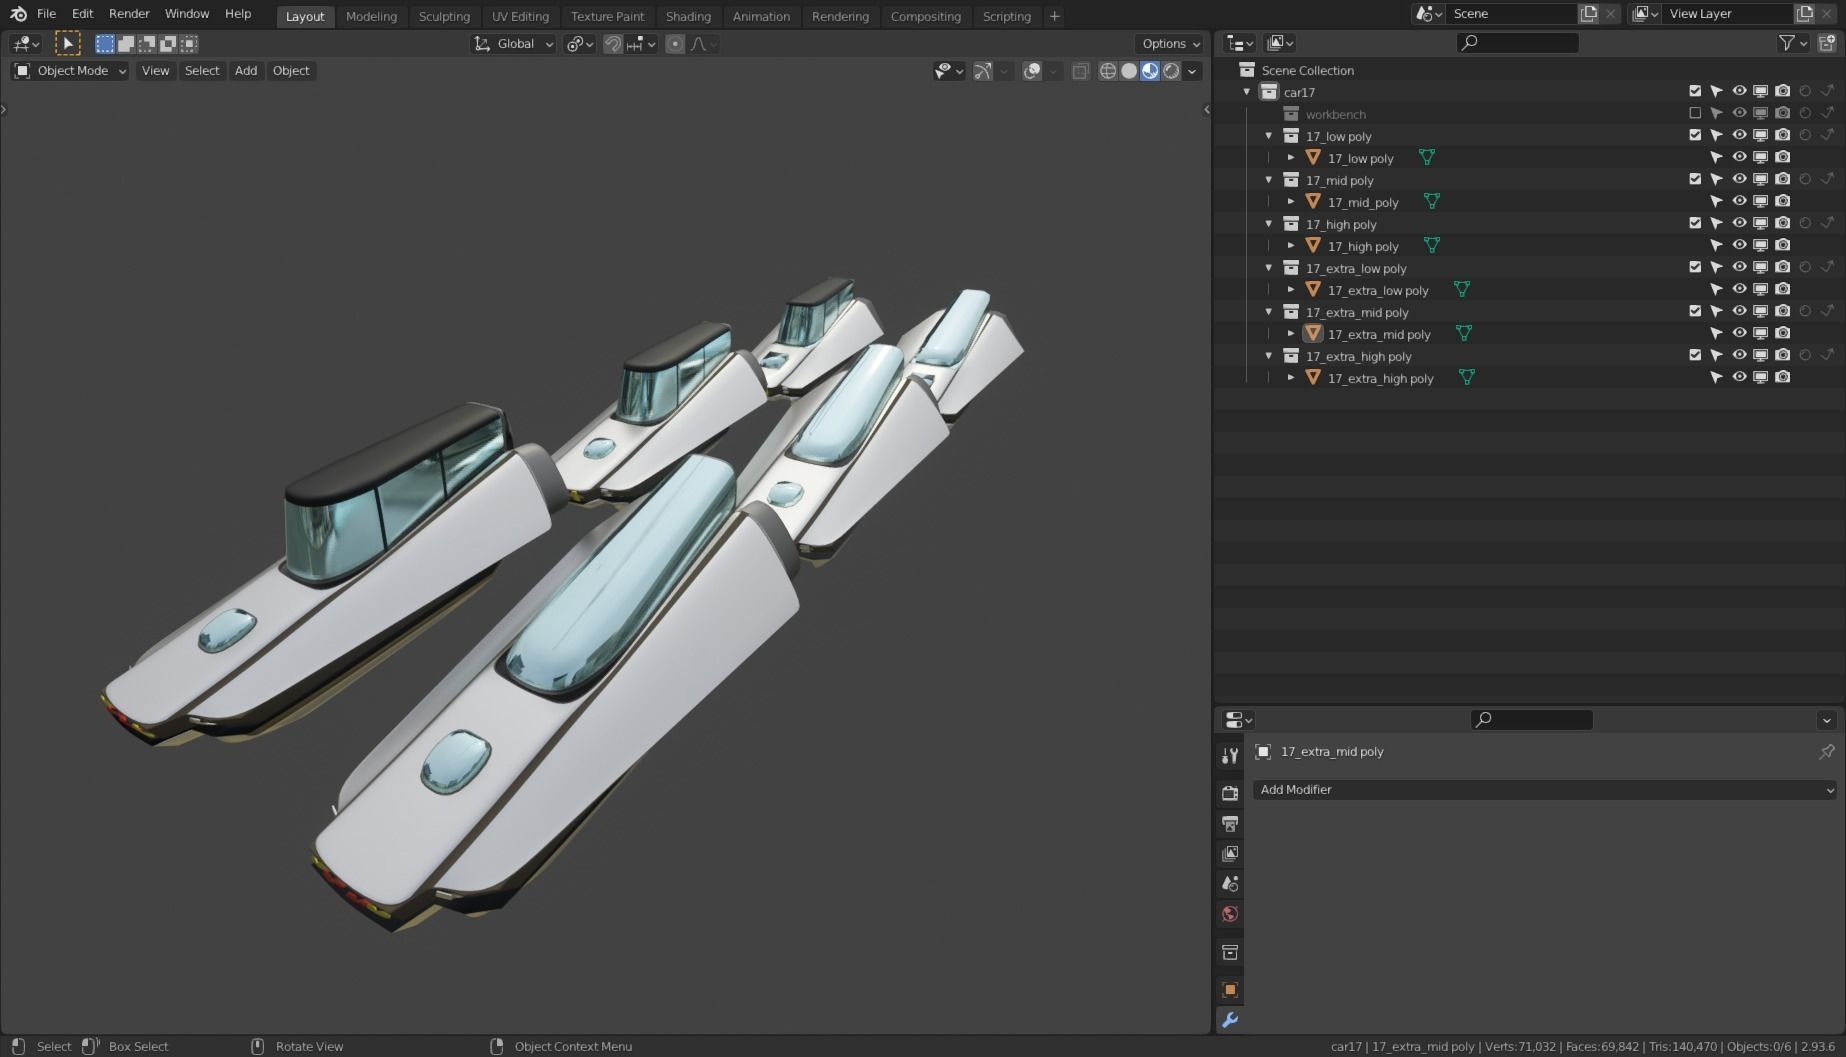Switch to rendered viewport shading
This screenshot has width=1846, height=1057.
pyautogui.click(x=1171, y=71)
